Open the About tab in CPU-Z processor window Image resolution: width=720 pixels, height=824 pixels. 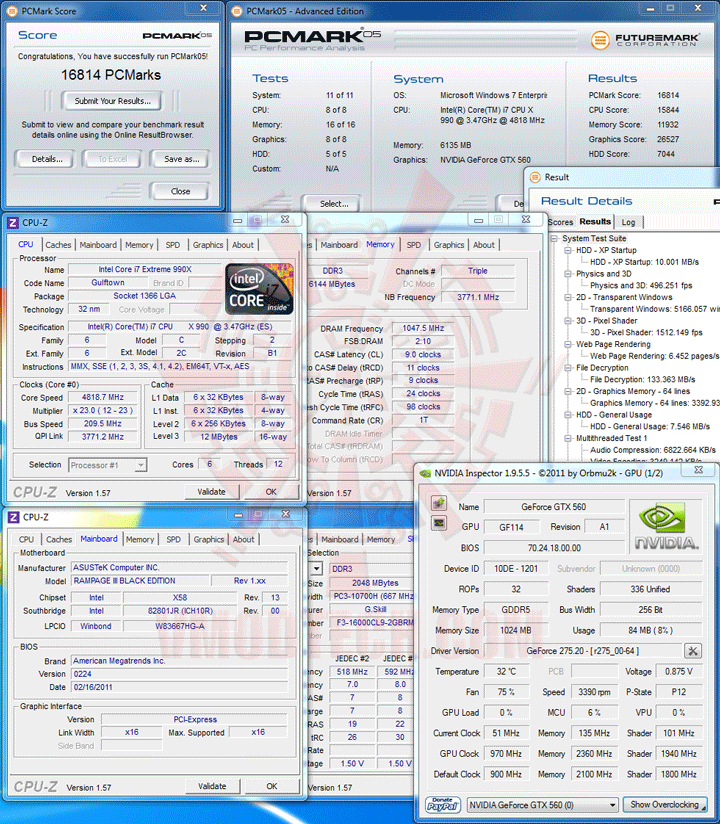coord(243,245)
